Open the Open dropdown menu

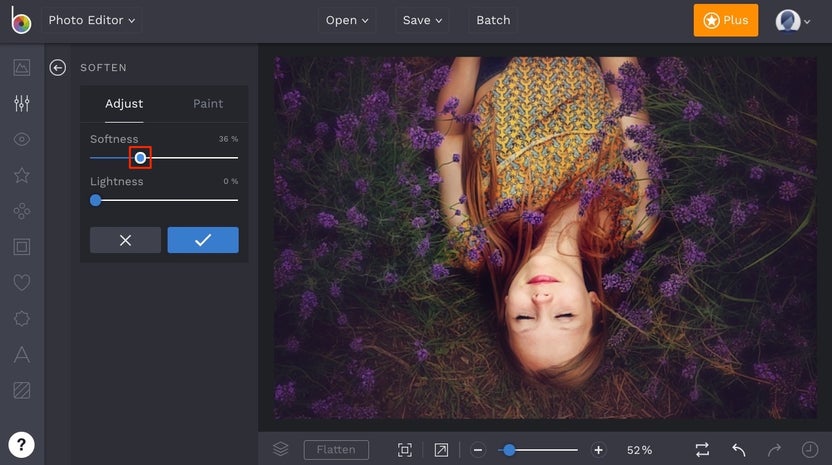point(347,20)
